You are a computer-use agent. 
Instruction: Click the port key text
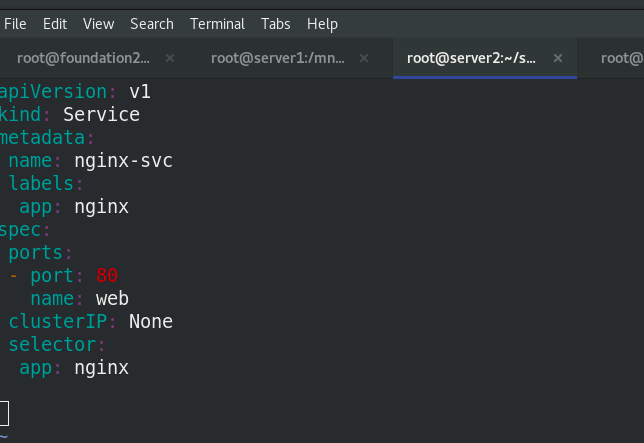coord(52,275)
